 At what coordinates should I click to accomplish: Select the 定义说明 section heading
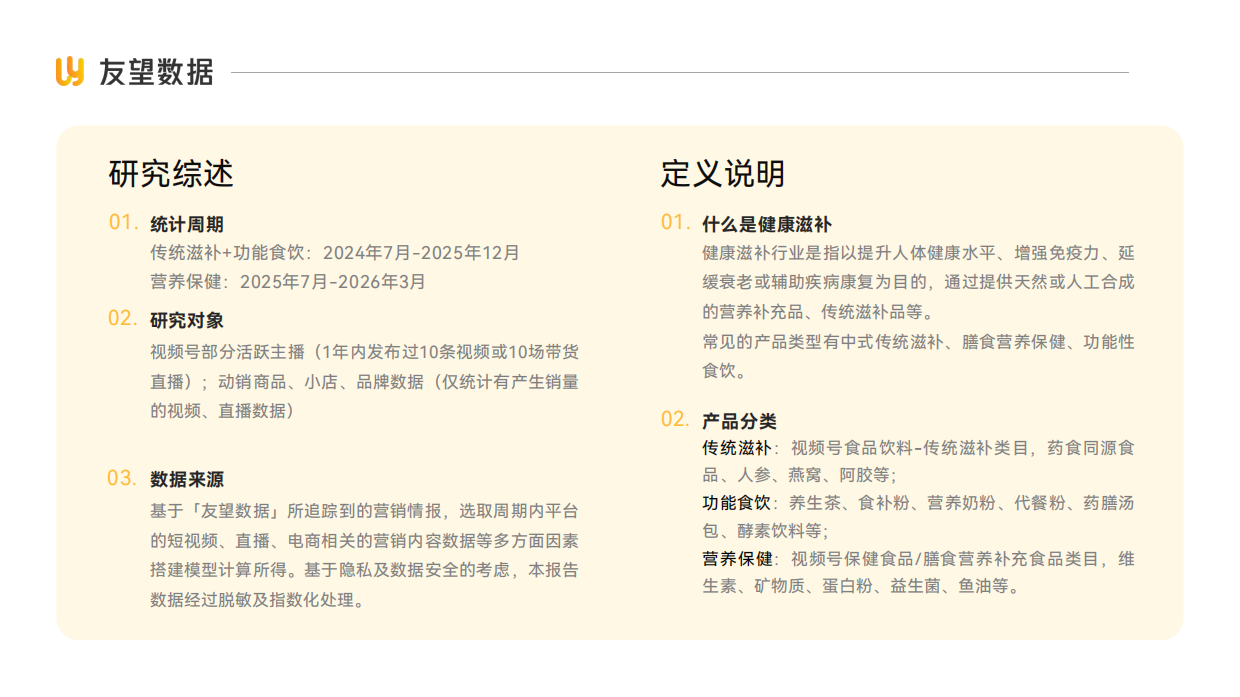(x=723, y=173)
